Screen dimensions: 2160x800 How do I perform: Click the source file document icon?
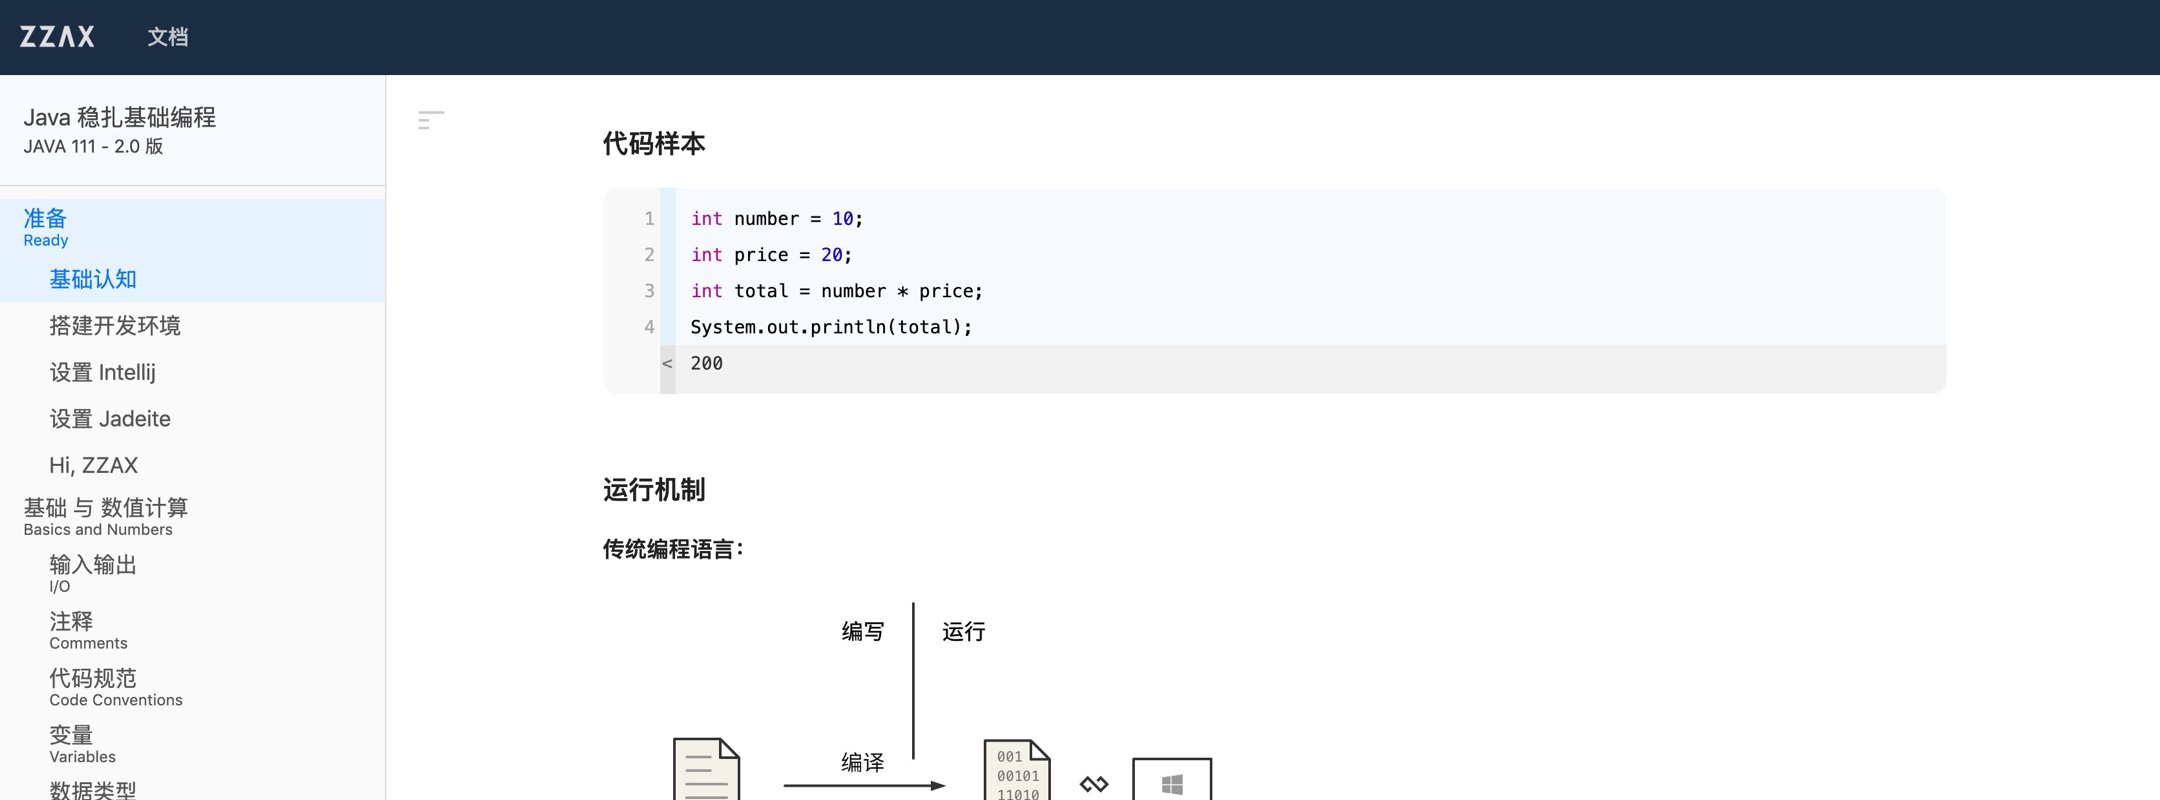point(706,769)
